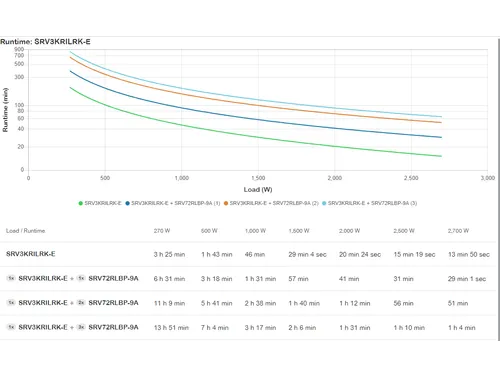Click the 2 h 6 min cell

click(x=302, y=328)
